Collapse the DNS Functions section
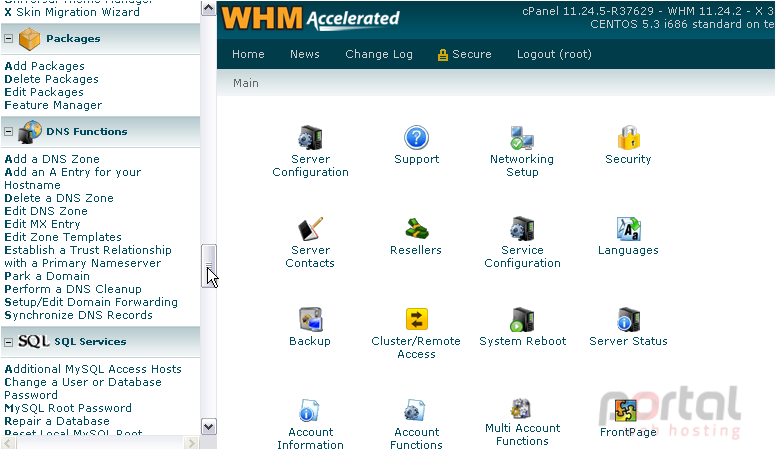Screen dimensions: 776x450 8,132
